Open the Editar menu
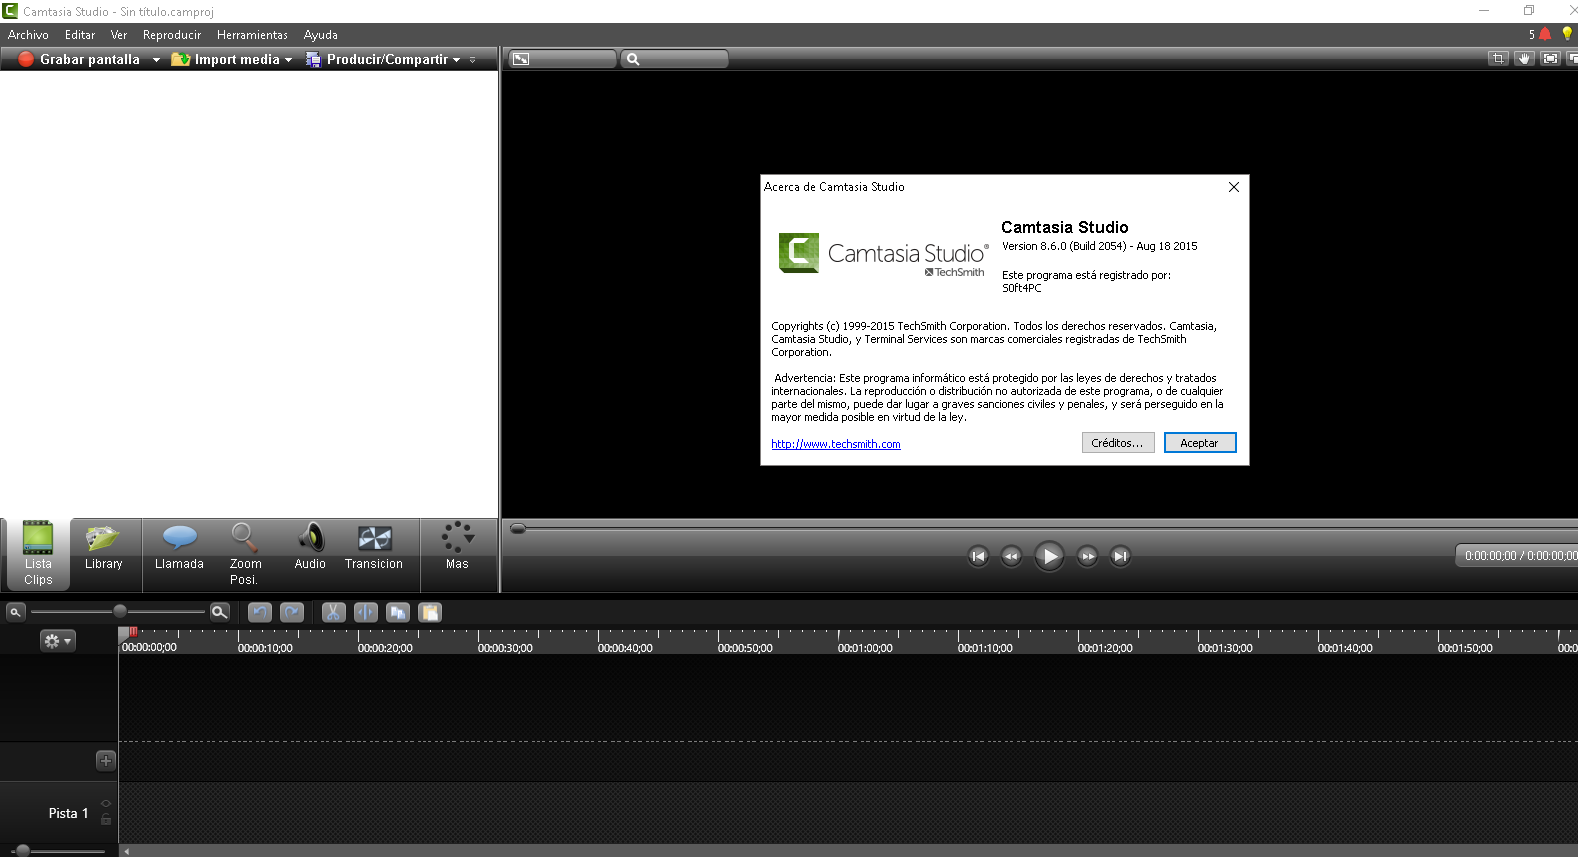This screenshot has height=857, width=1578. 80,35
